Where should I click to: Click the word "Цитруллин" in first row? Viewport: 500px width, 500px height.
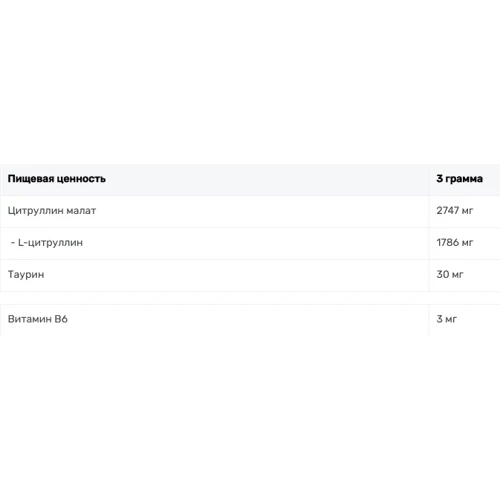click(x=35, y=211)
